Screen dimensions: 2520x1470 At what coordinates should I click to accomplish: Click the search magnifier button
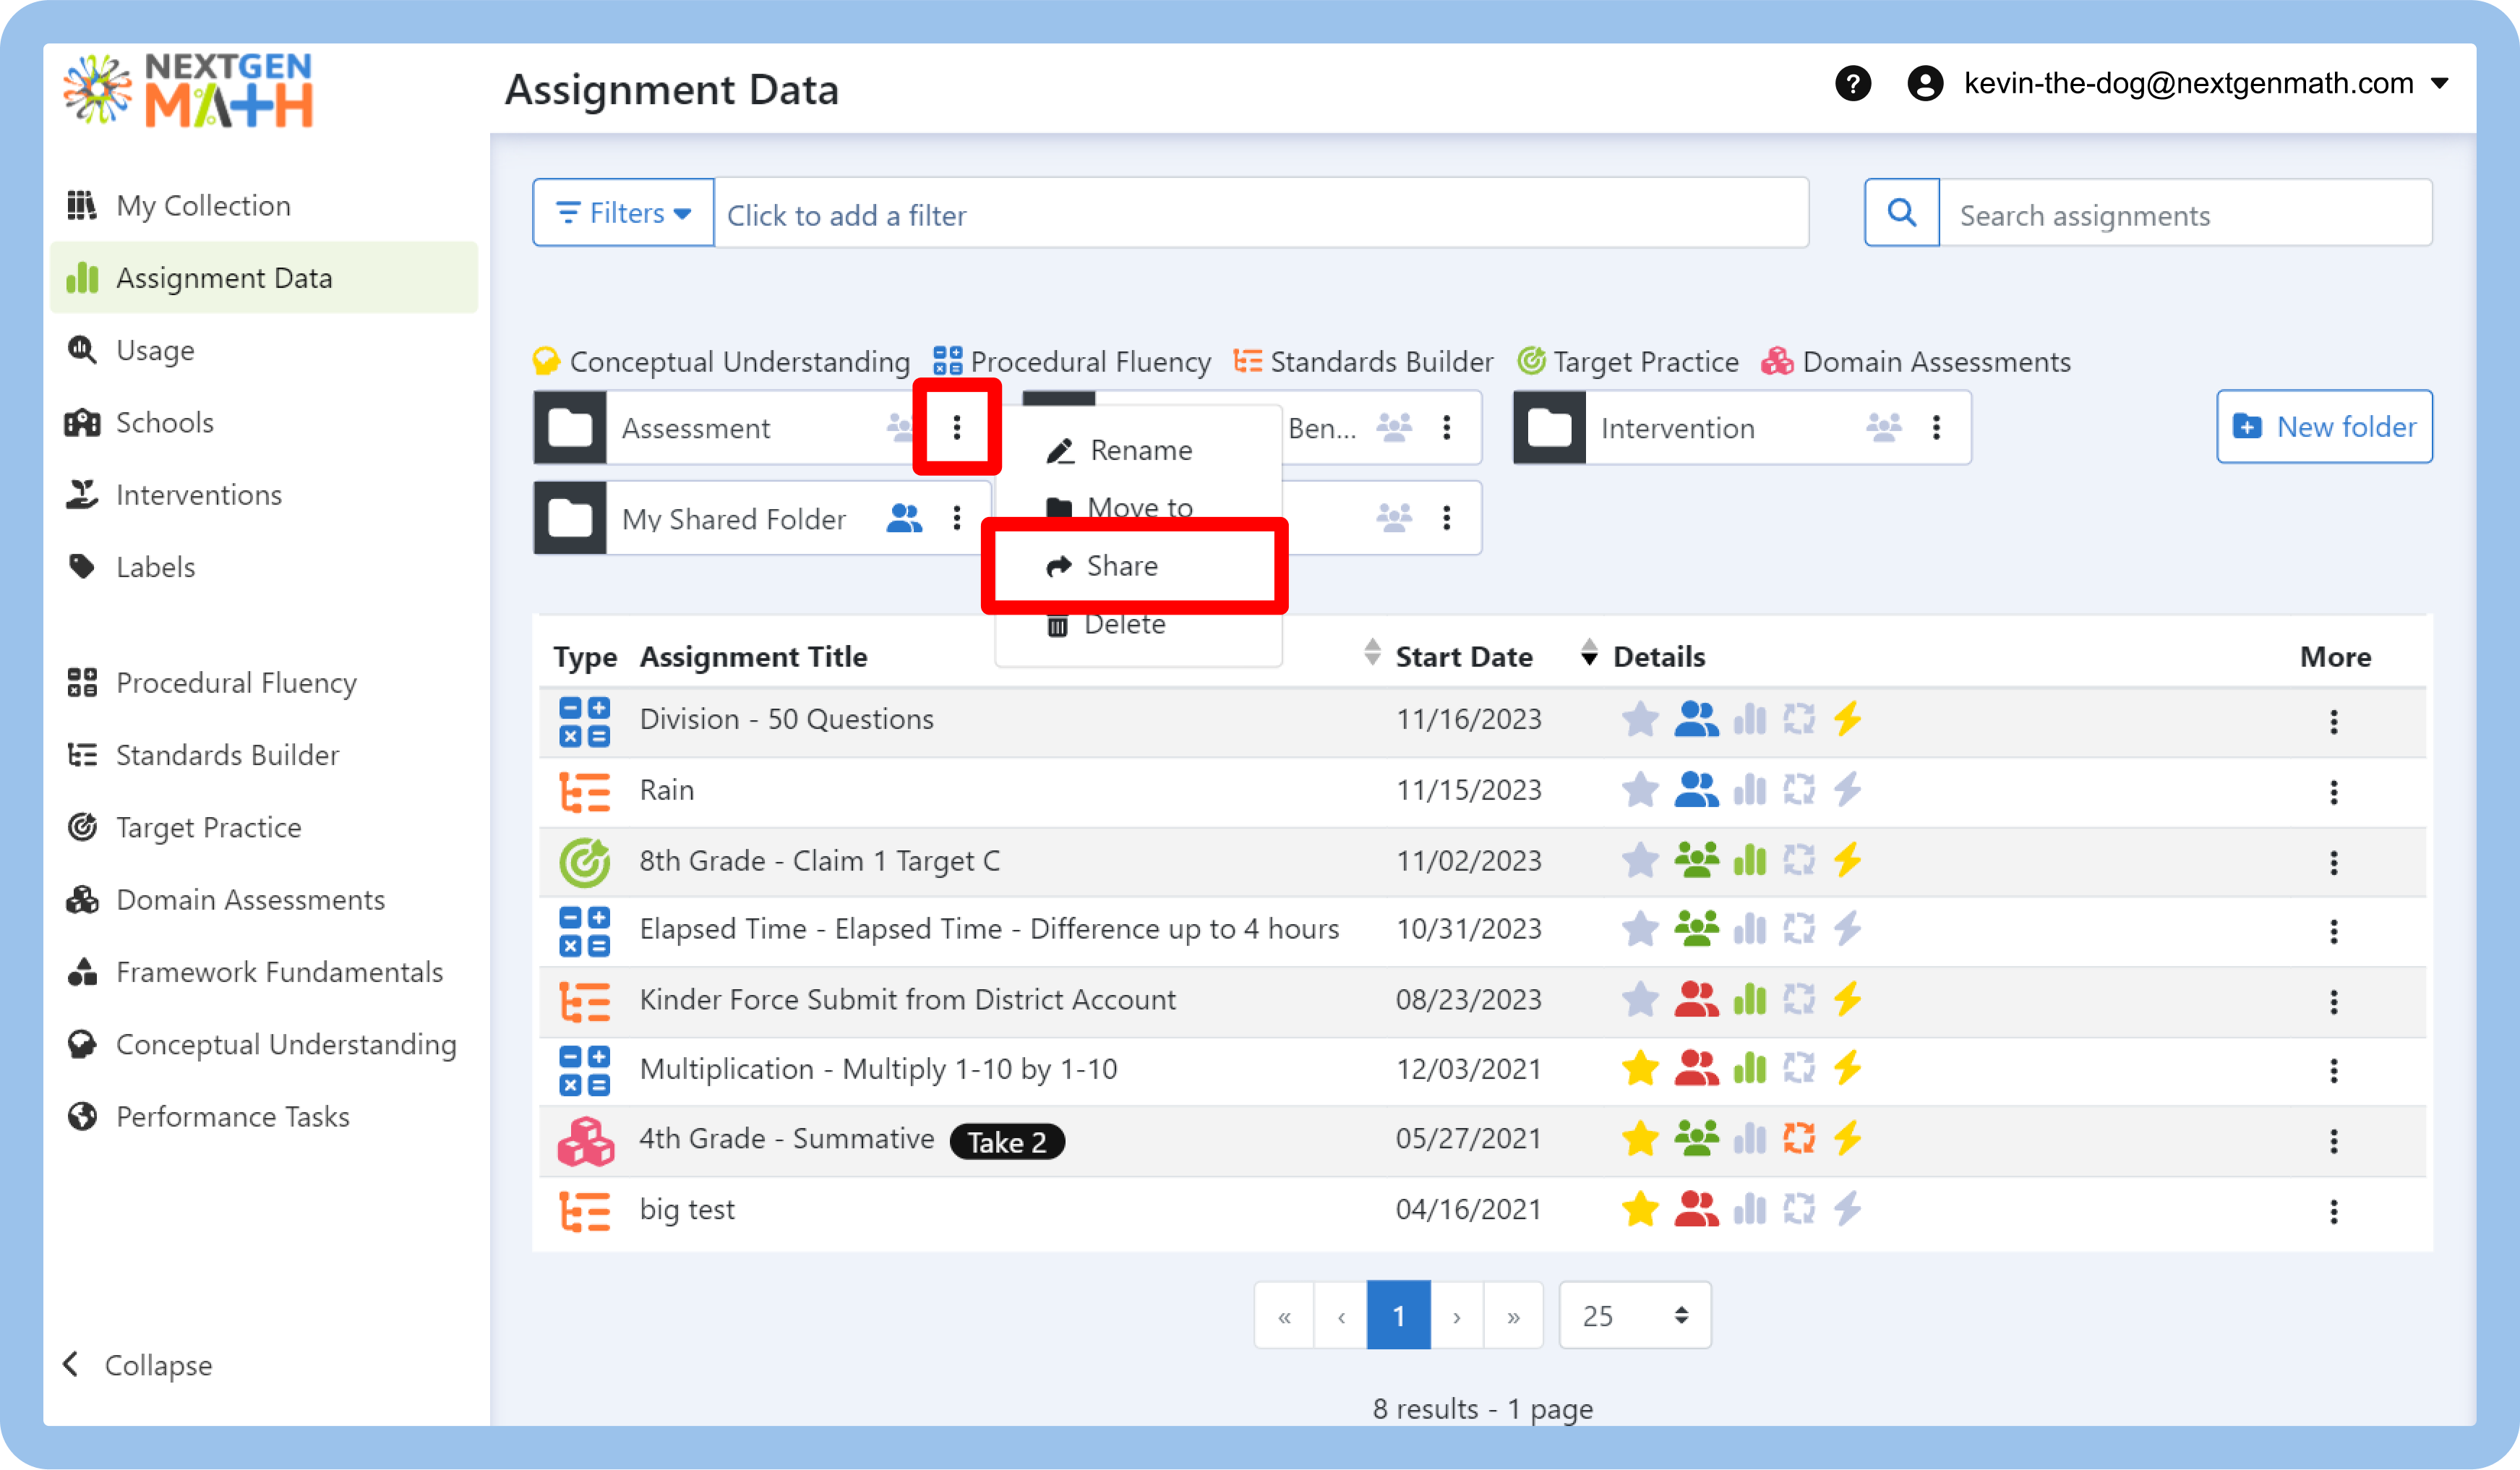click(1902, 213)
